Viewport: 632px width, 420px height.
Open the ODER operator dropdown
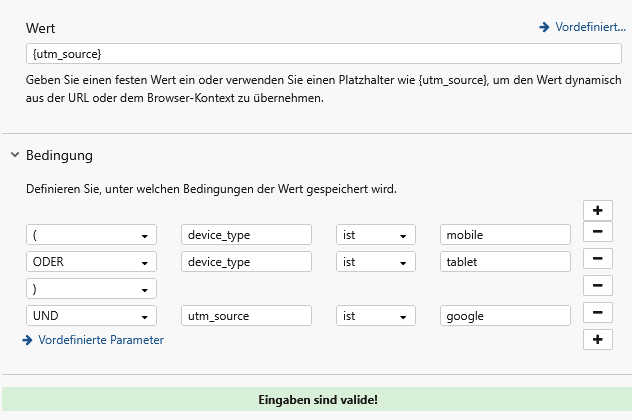[x=91, y=261]
